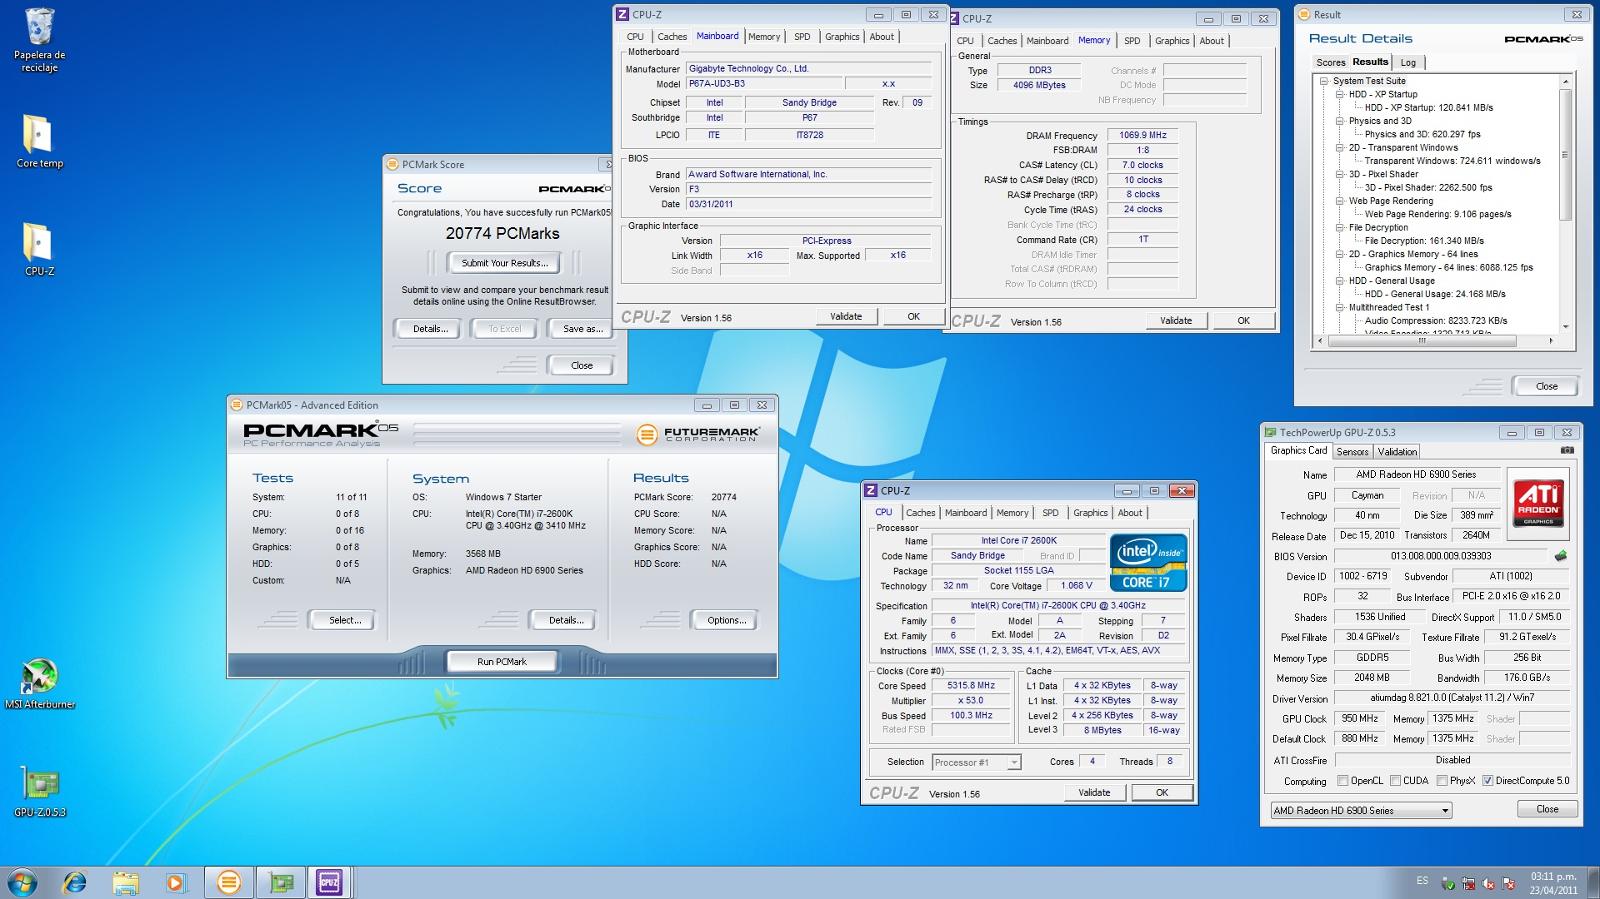
Task: Open the Processor #1 selection dropdown
Action: coord(976,762)
